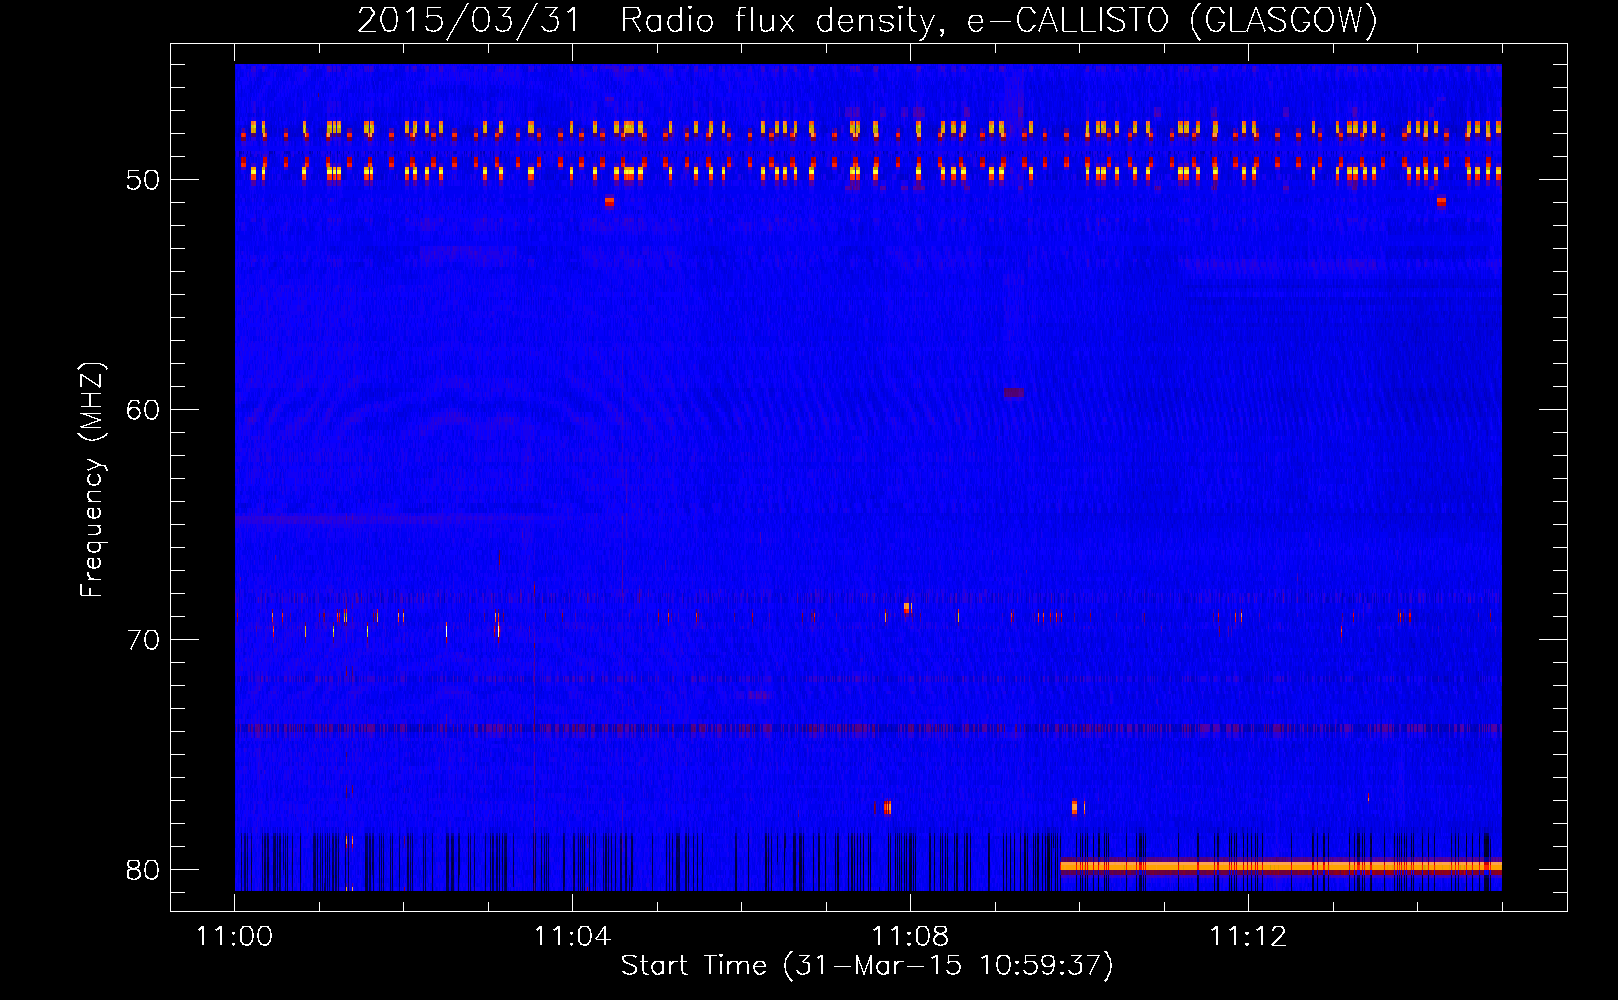This screenshot has width=1618, height=1000.
Task: Click the 11:00 time tick label
Action: tap(235, 937)
